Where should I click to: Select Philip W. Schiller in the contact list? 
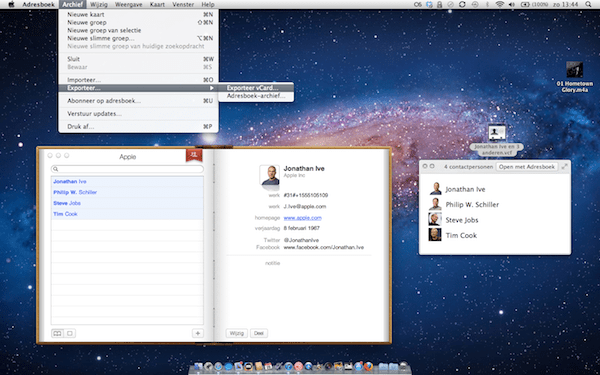[127, 192]
